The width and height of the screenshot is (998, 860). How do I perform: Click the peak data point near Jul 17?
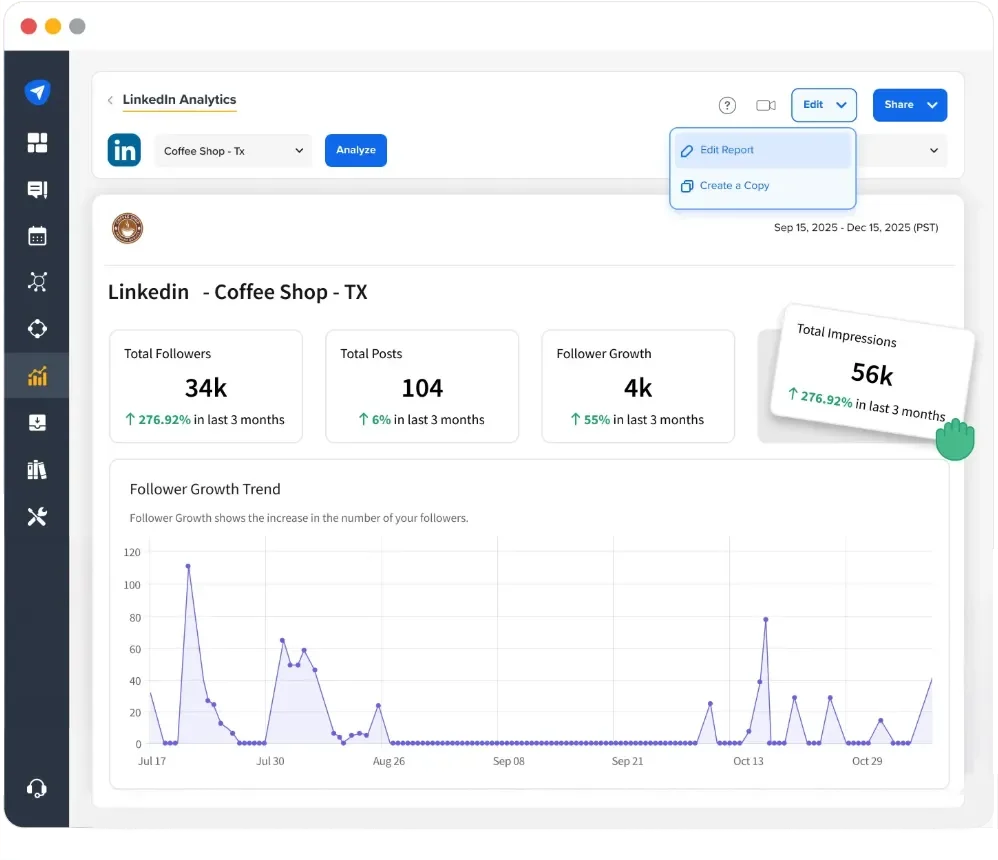(x=188, y=566)
